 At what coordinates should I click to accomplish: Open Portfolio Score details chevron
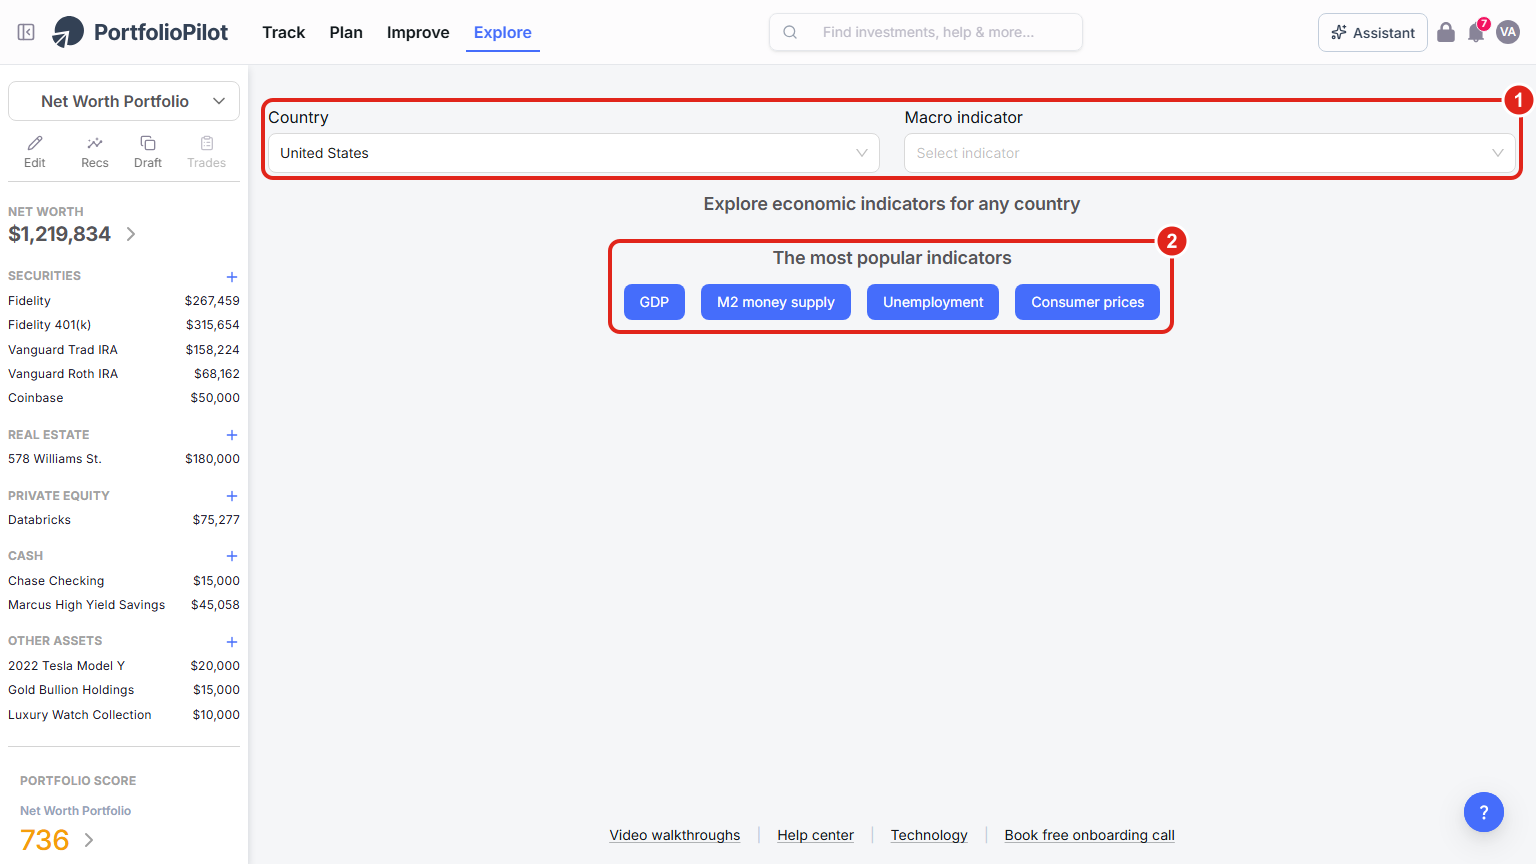click(x=89, y=840)
